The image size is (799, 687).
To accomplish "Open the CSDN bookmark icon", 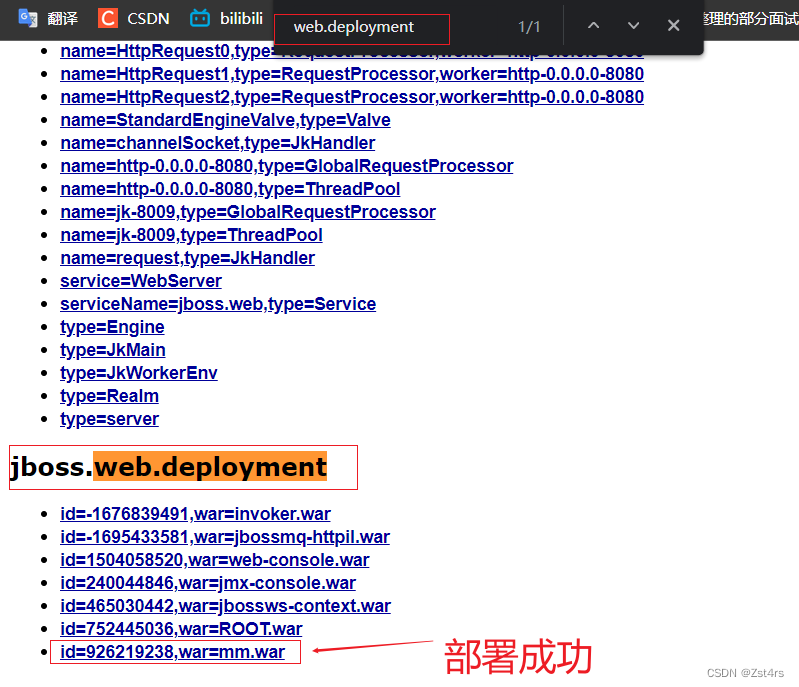I will click(x=108, y=18).
